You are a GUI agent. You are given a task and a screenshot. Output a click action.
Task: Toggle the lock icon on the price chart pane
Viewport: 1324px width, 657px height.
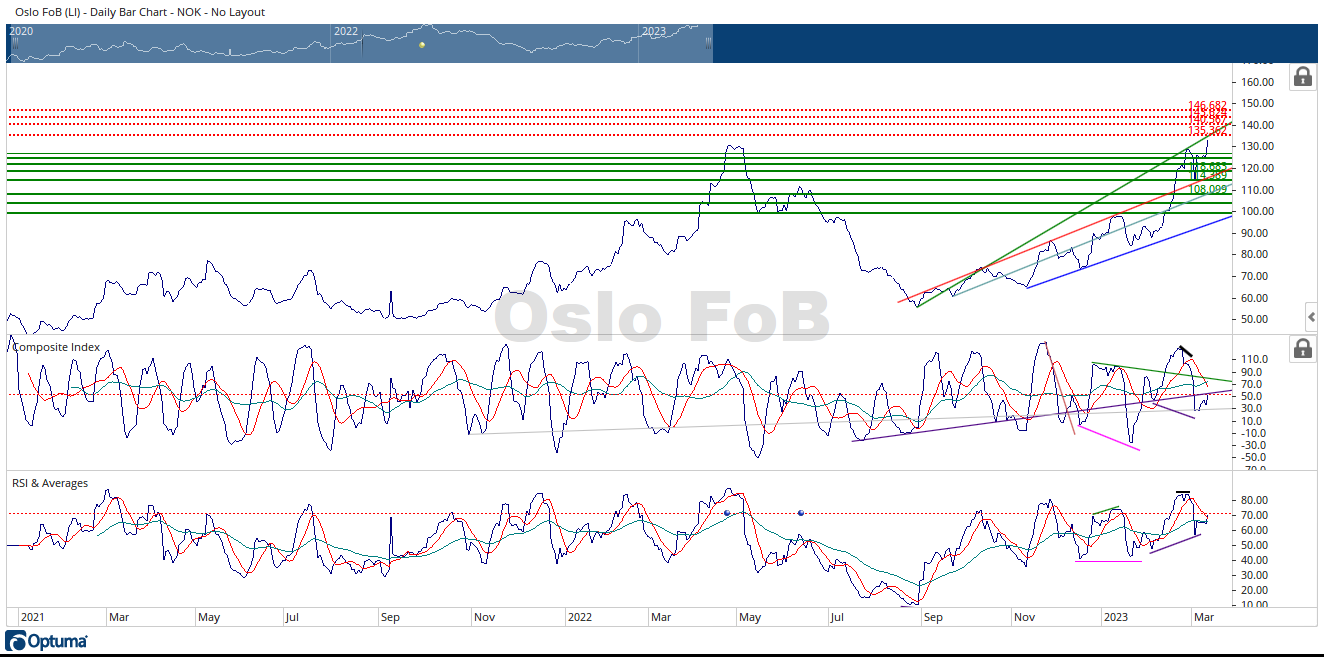coord(1302,77)
